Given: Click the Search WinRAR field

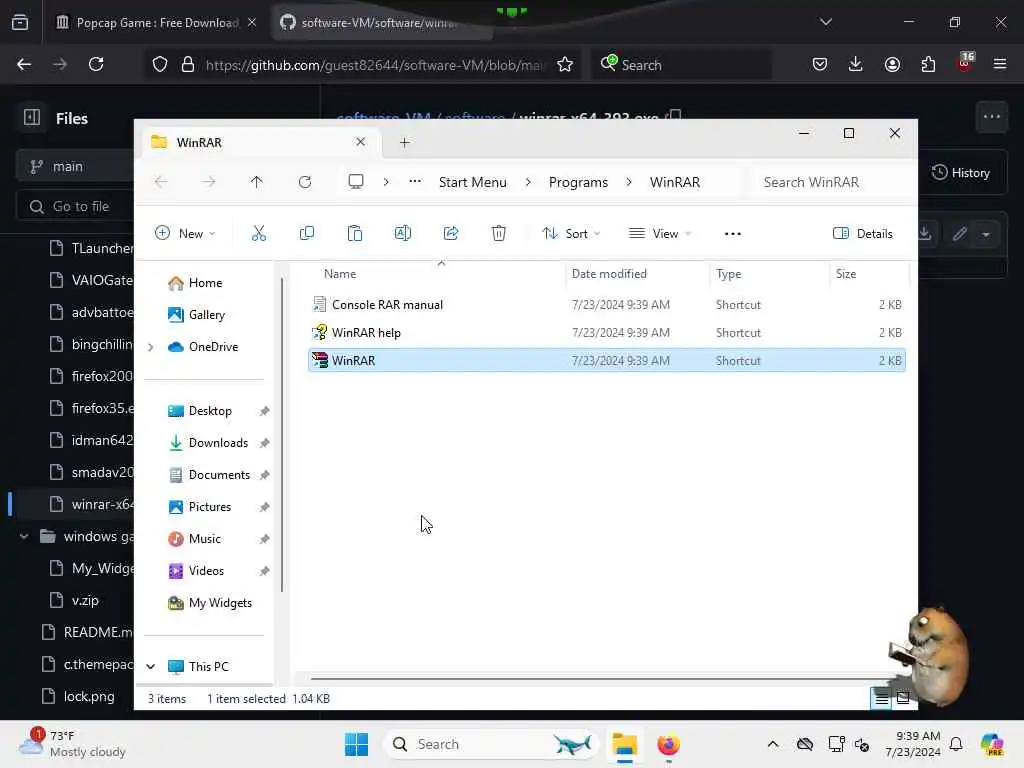Looking at the screenshot, I should pos(829,182).
